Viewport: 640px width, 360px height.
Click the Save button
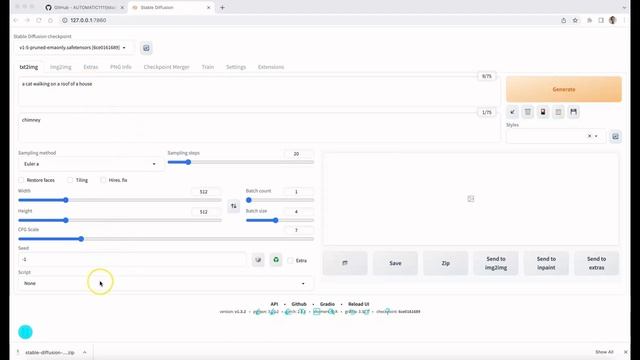[395, 263]
